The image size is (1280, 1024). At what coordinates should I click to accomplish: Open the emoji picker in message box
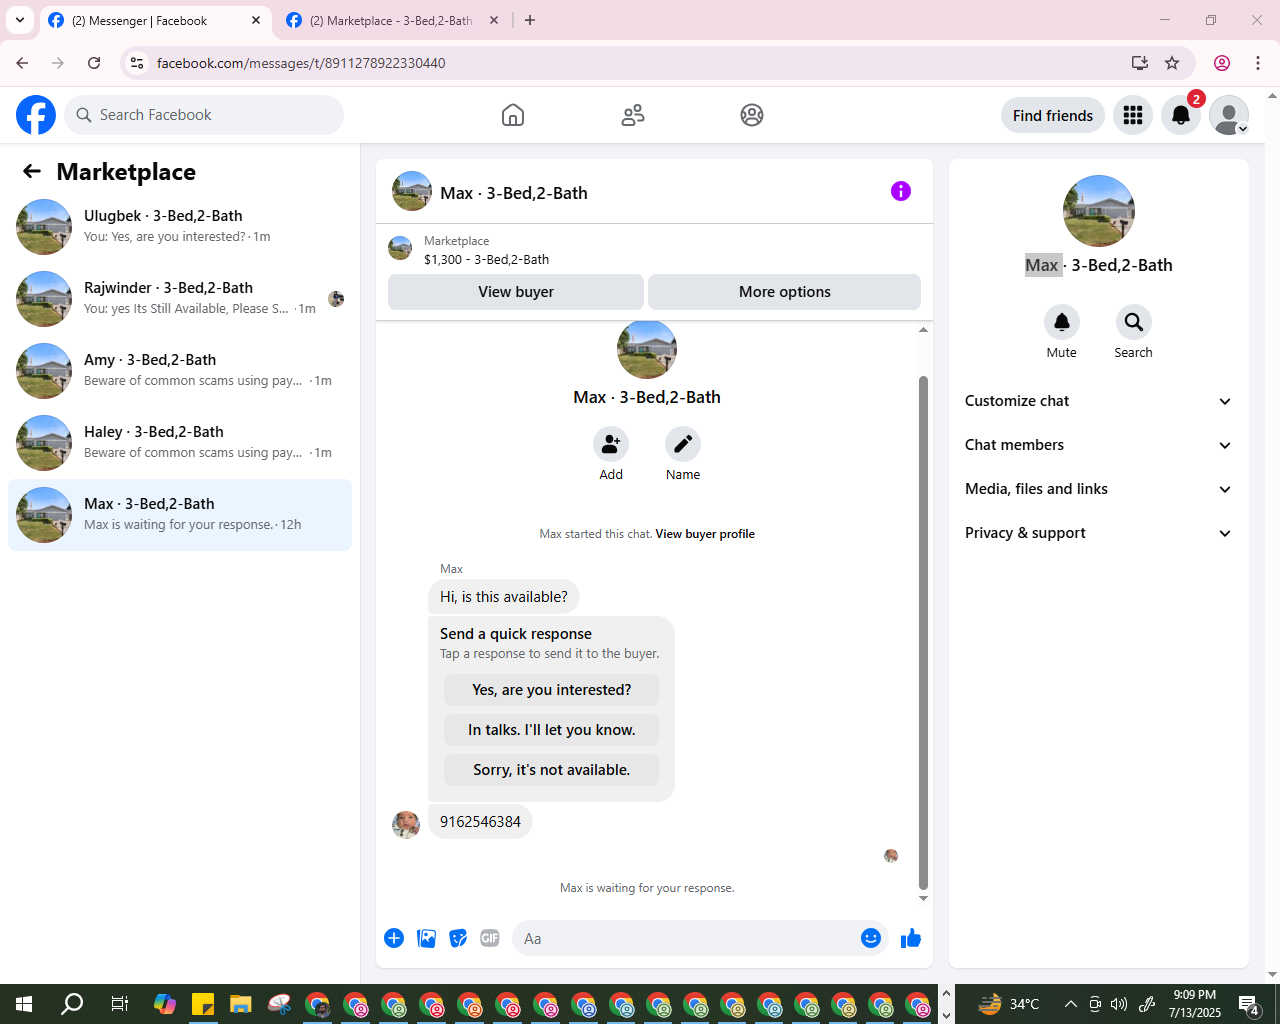tap(871, 938)
